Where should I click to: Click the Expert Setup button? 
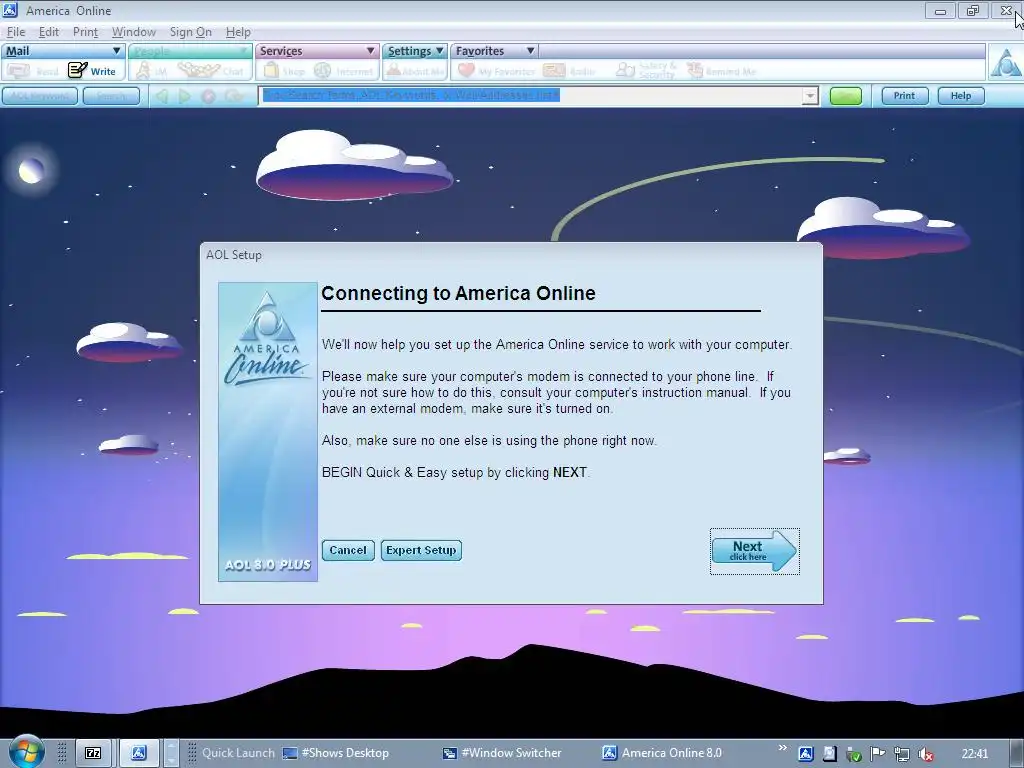(421, 551)
